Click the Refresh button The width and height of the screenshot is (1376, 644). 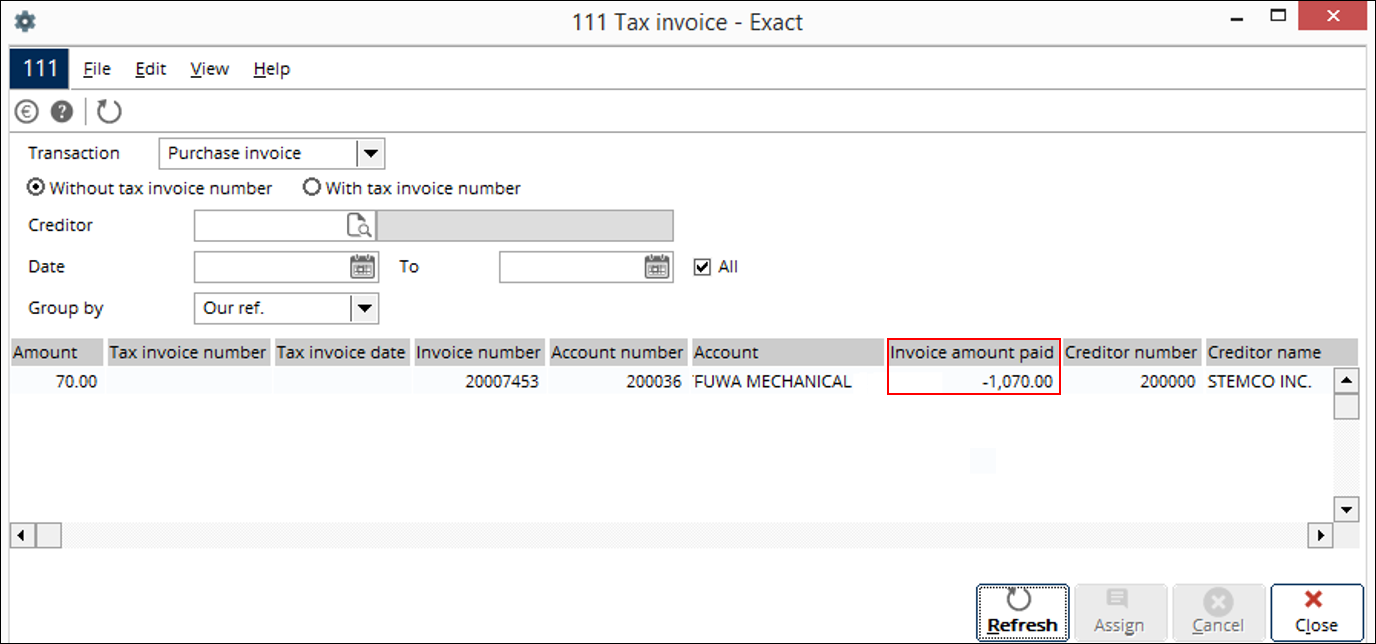pyautogui.click(x=1023, y=613)
